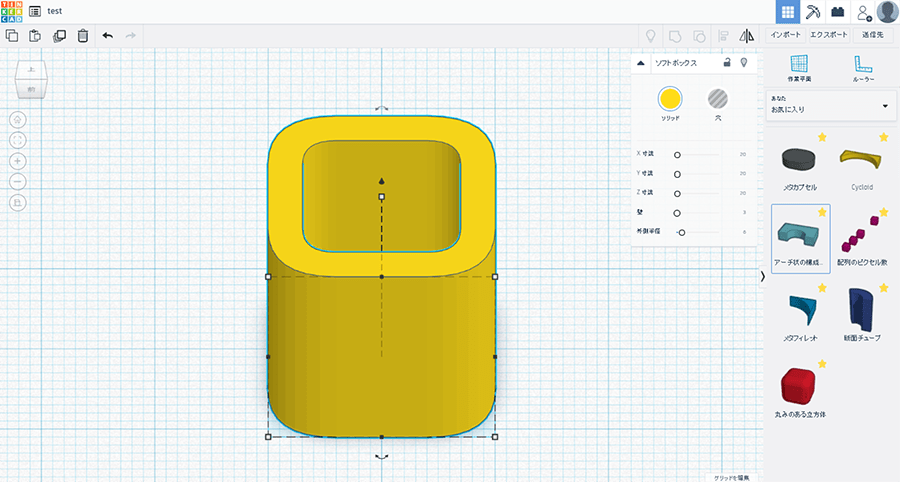Set the shape to hole (穴) mode
This screenshot has width=900, height=482.
click(x=717, y=98)
